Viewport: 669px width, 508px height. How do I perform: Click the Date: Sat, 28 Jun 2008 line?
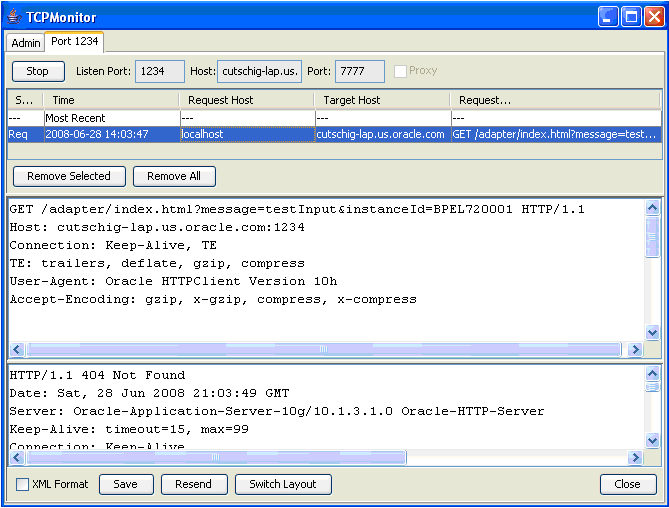[149, 393]
